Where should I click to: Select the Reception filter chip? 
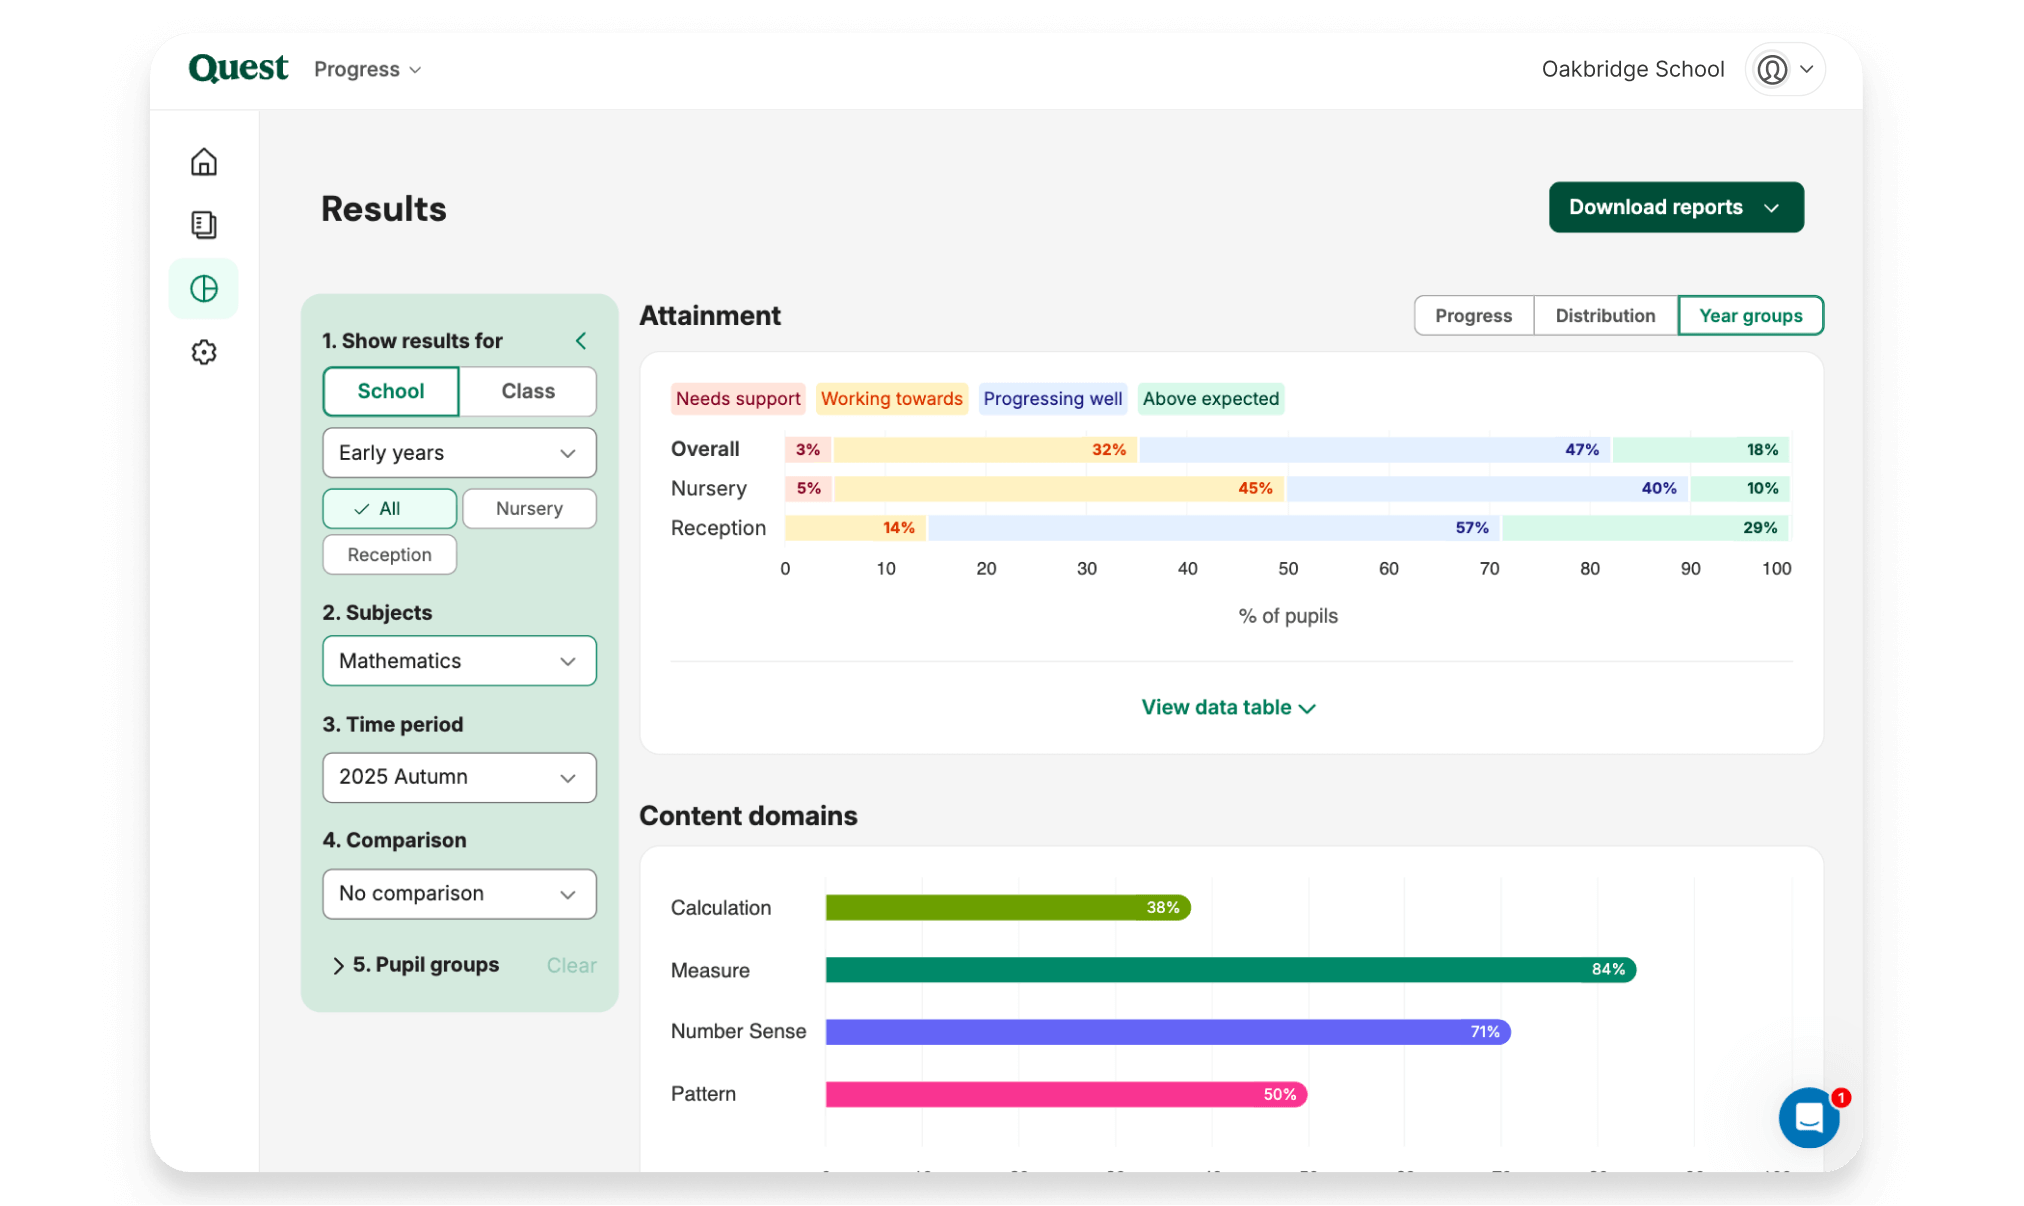(389, 555)
